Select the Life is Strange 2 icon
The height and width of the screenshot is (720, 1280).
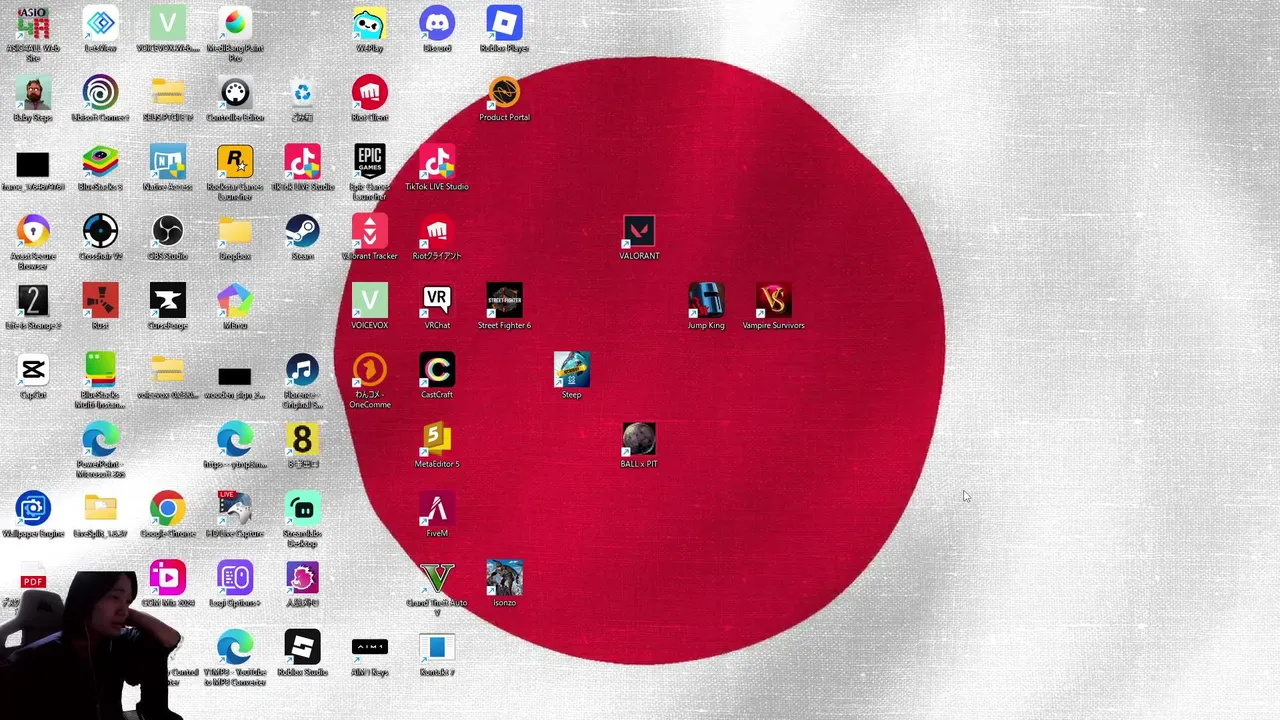pyautogui.click(x=33, y=301)
